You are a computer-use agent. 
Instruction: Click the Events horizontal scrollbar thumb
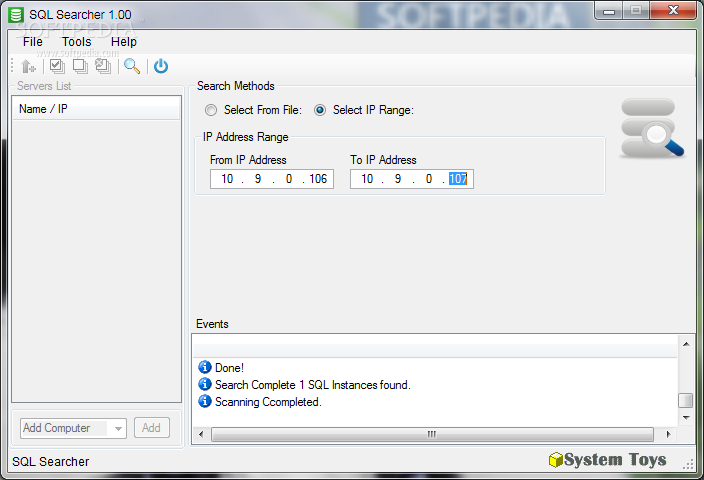432,434
